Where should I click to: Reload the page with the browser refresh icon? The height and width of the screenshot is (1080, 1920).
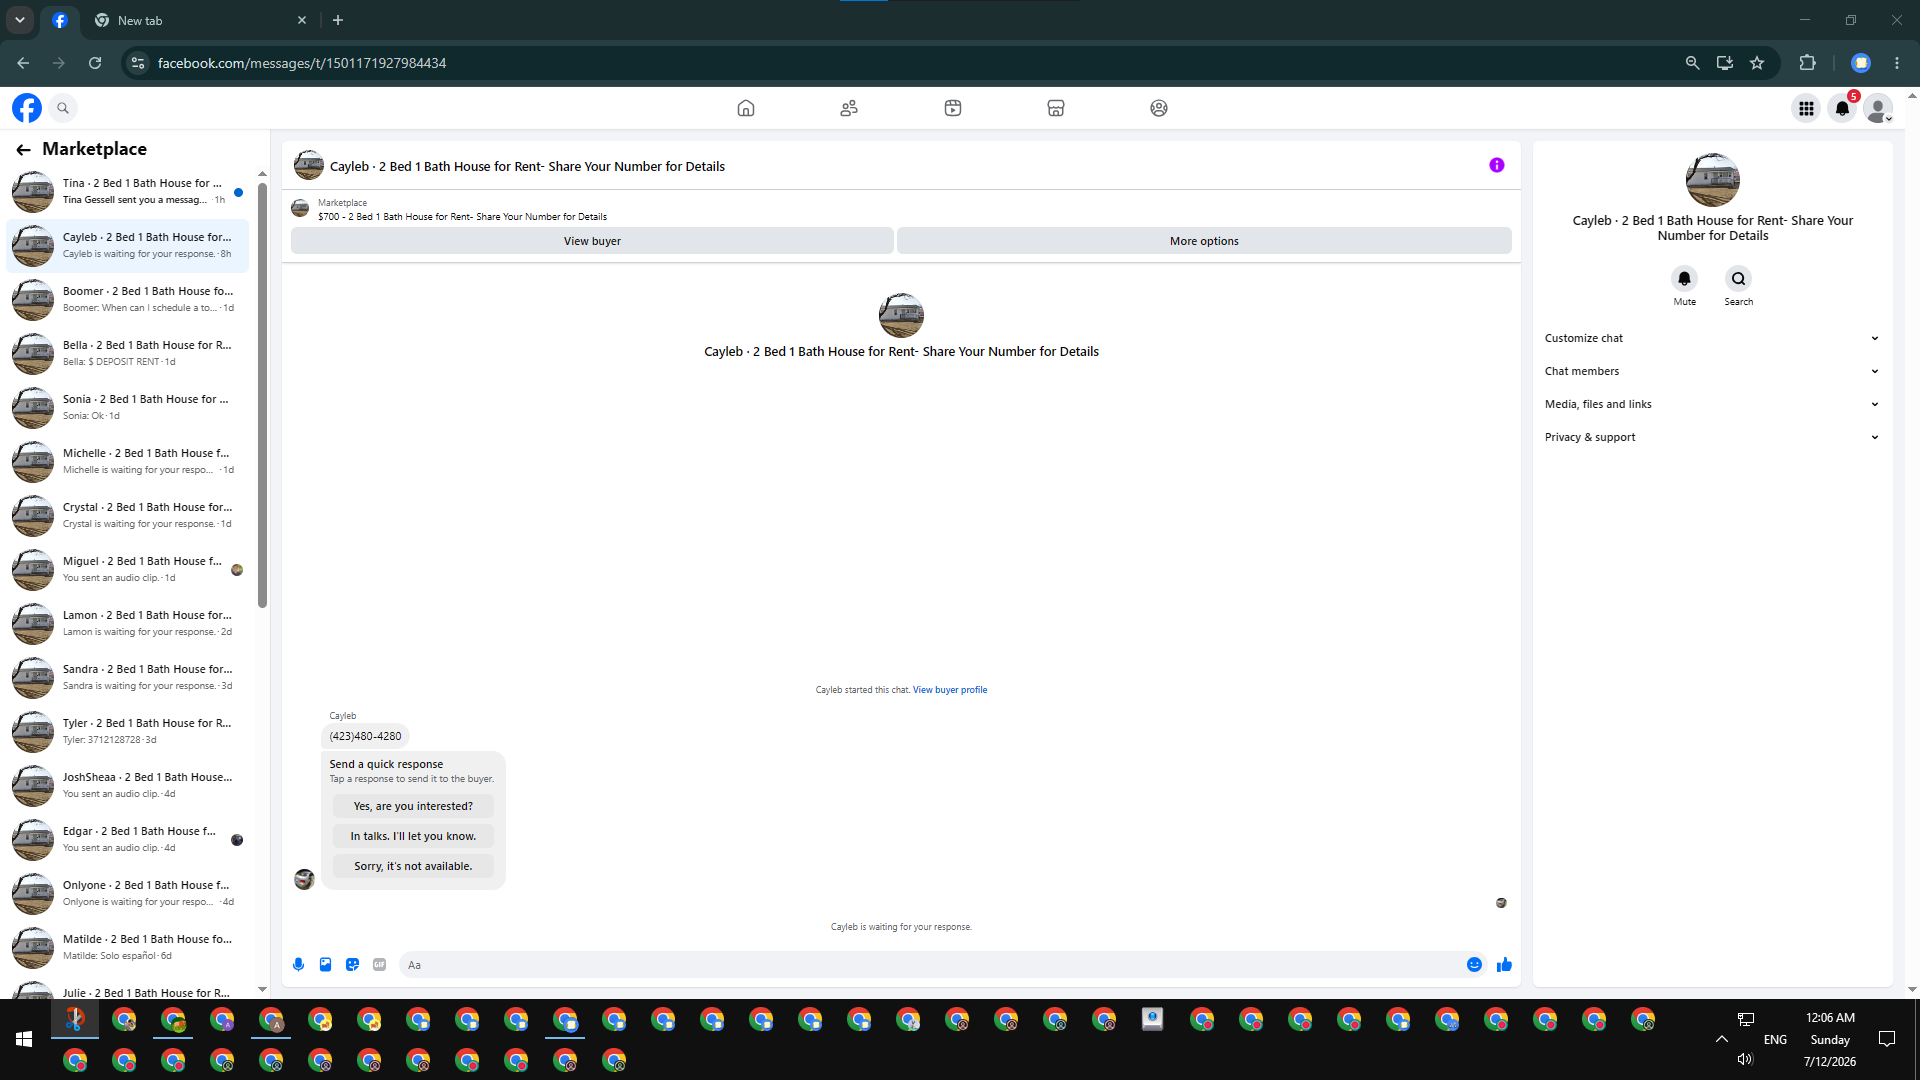pyautogui.click(x=95, y=63)
